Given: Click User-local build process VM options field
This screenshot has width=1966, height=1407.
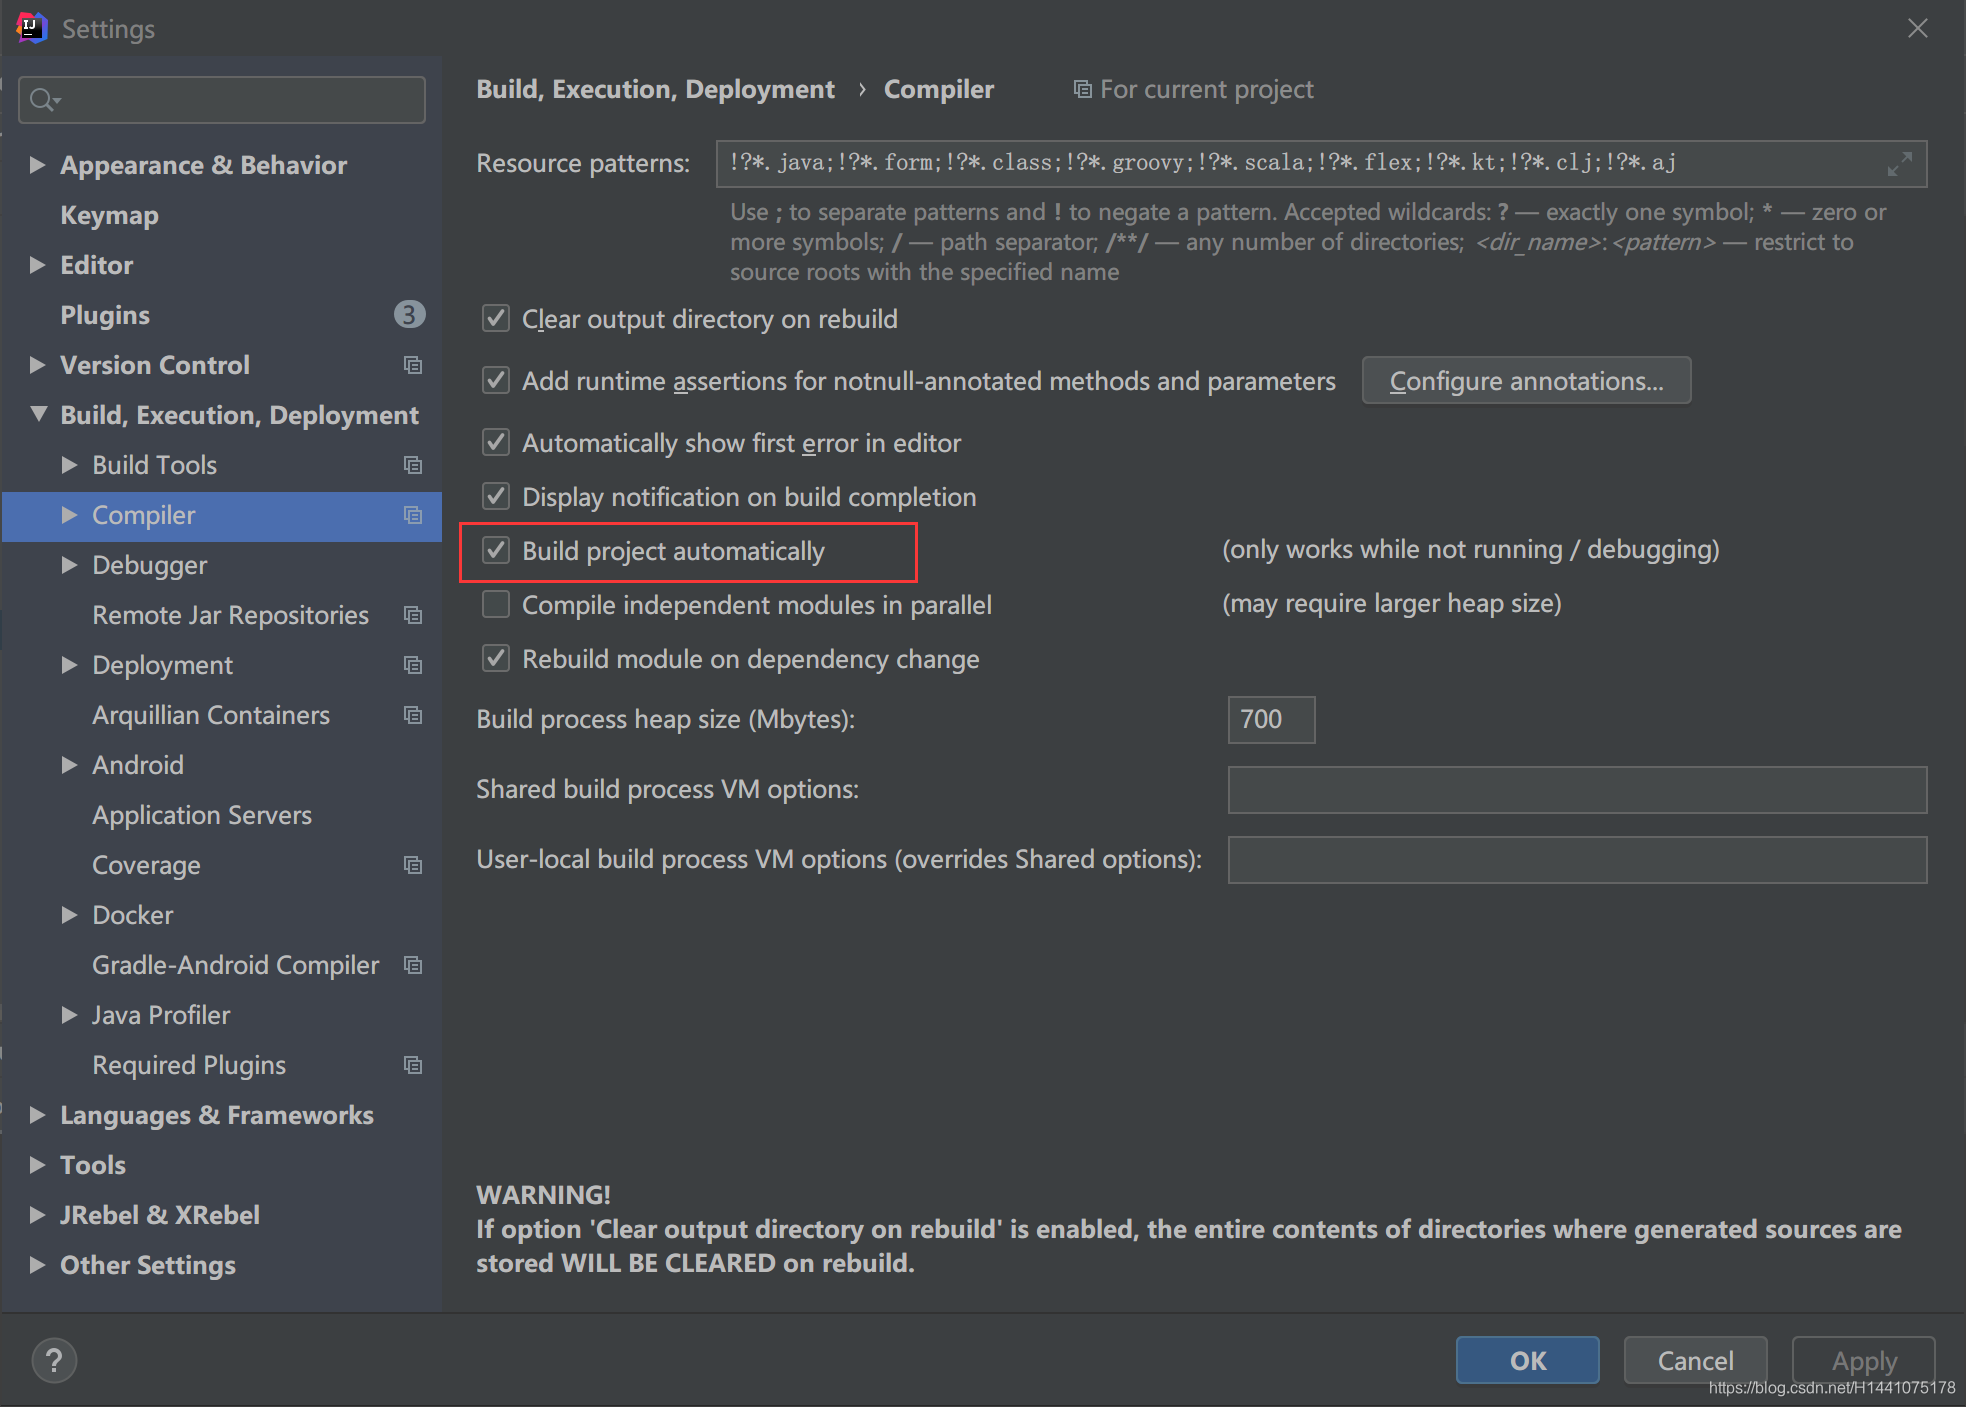Looking at the screenshot, I should coord(1577,860).
